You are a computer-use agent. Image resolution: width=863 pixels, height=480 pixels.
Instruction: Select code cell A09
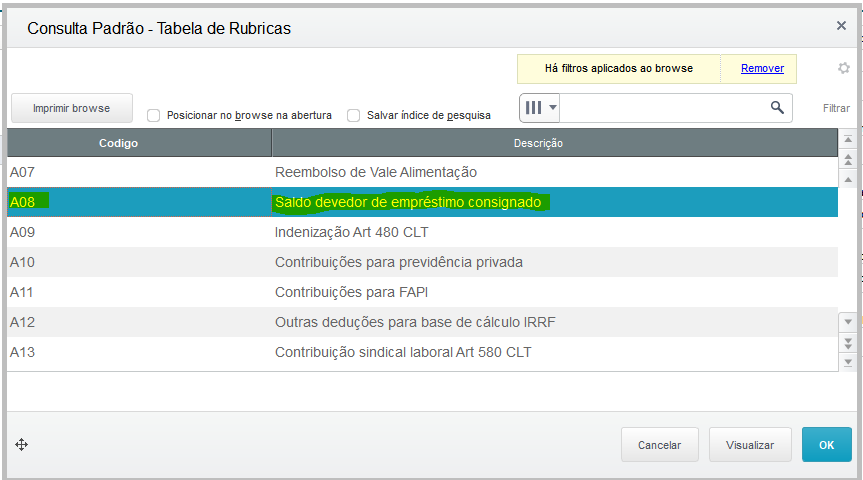(139, 232)
